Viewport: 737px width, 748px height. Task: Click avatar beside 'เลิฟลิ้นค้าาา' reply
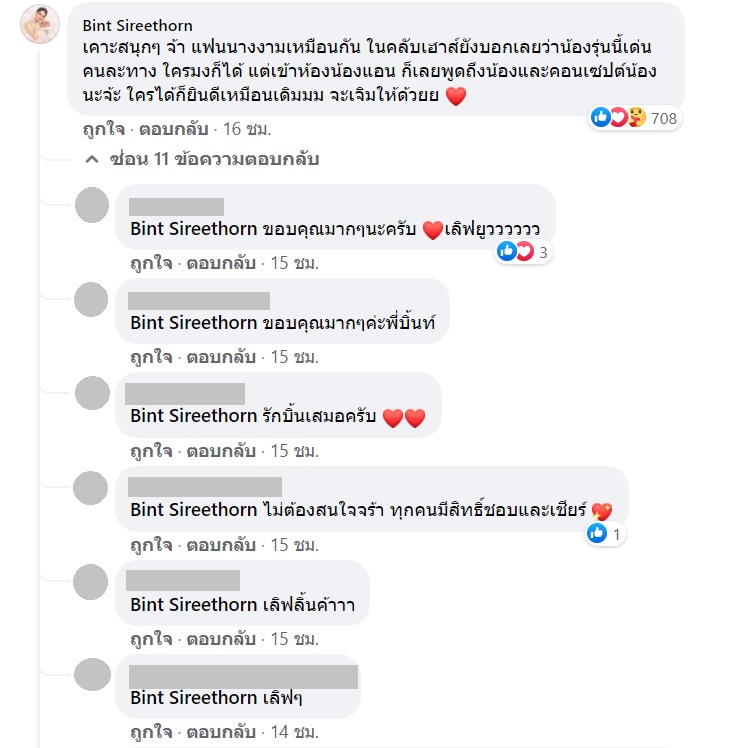pyautogui.click(x=92, y=582)
